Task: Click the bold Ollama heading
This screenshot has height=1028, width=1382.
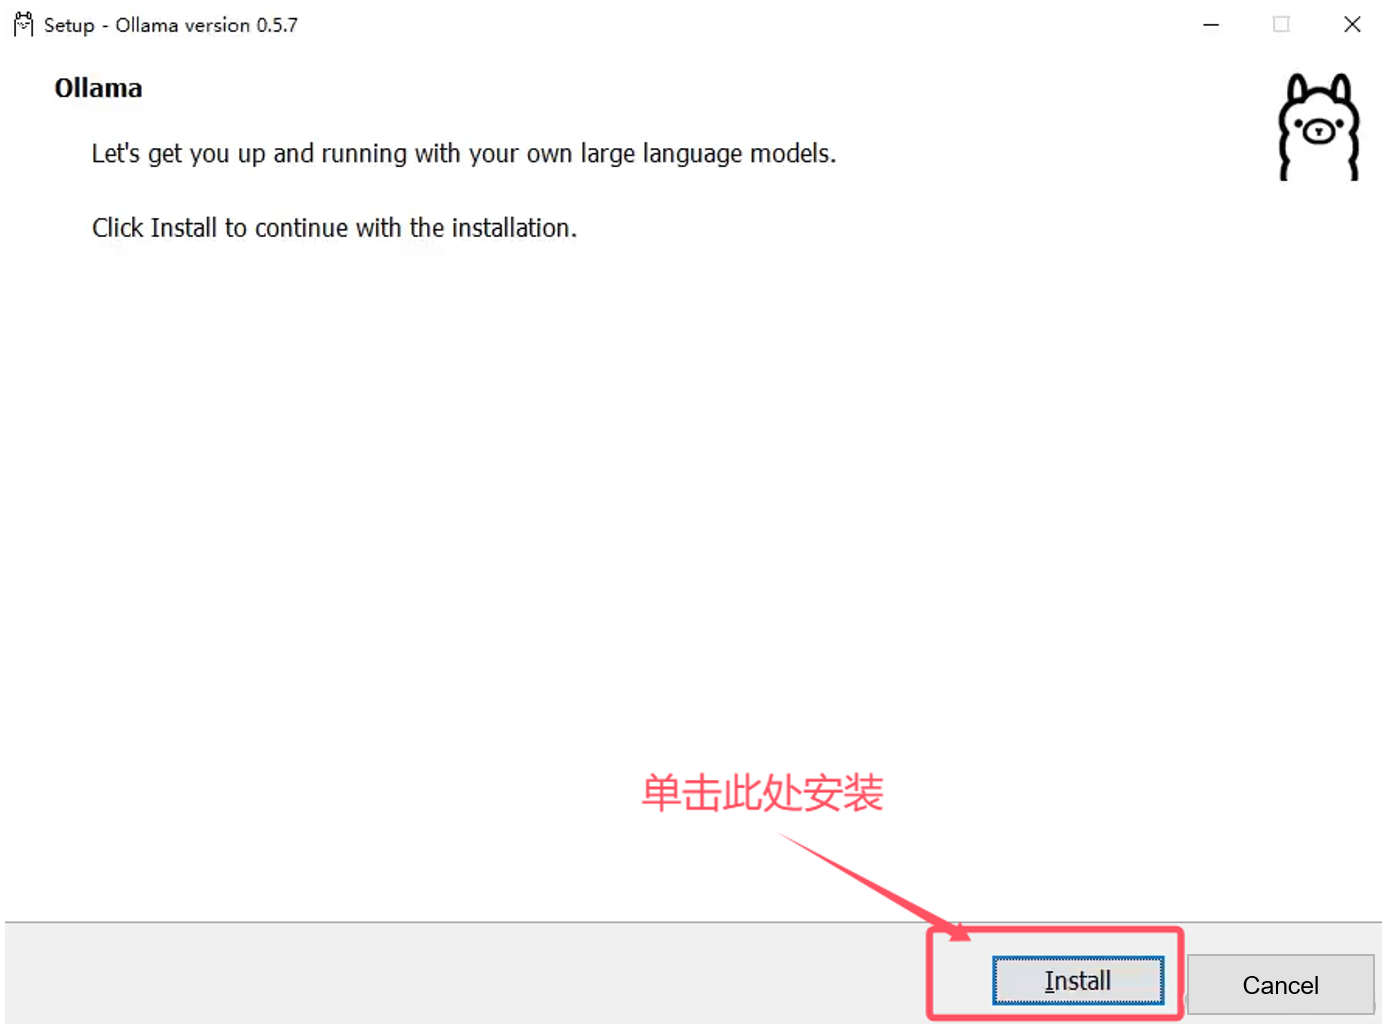Action: pos(98,88)
